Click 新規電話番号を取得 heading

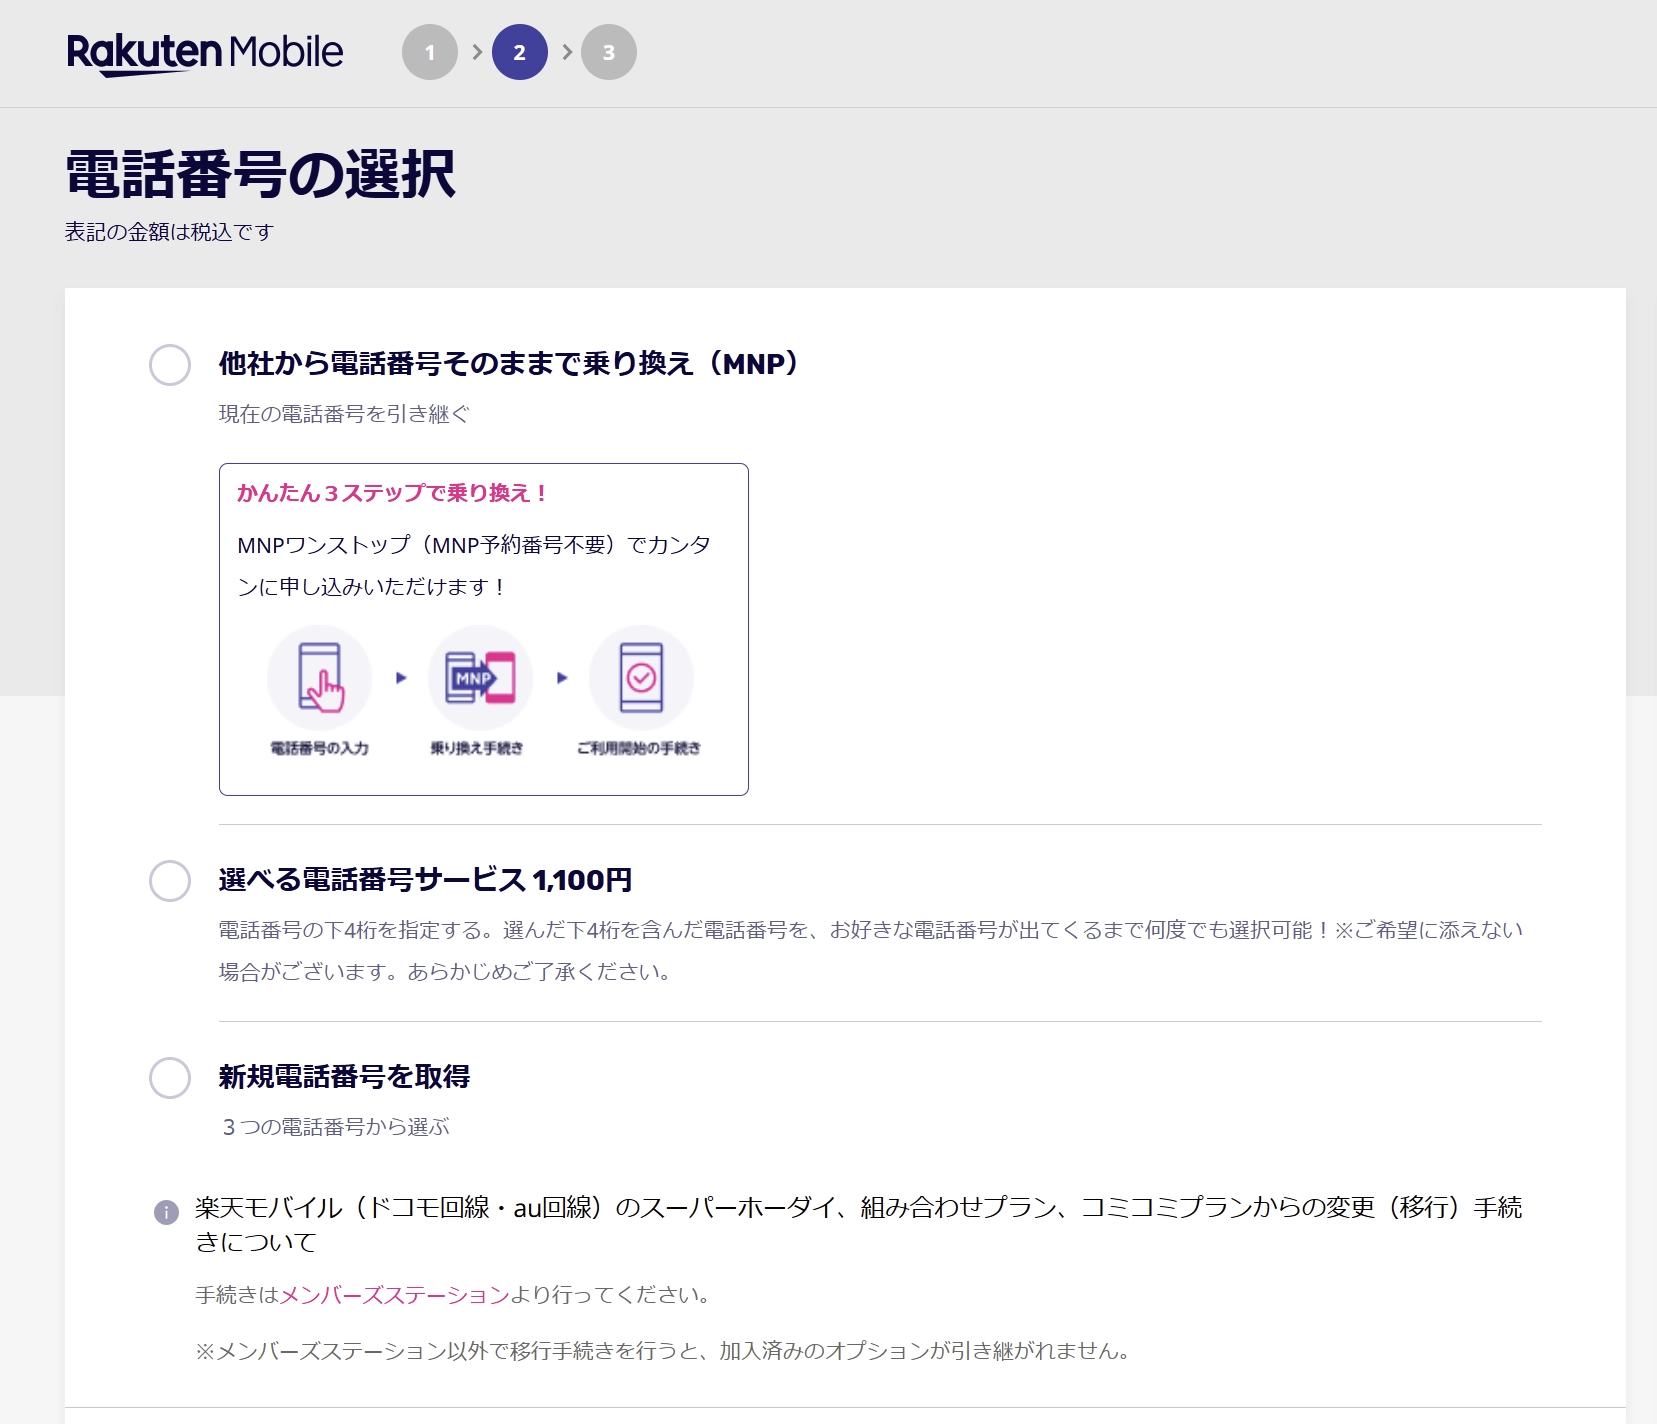point(344,1077)
